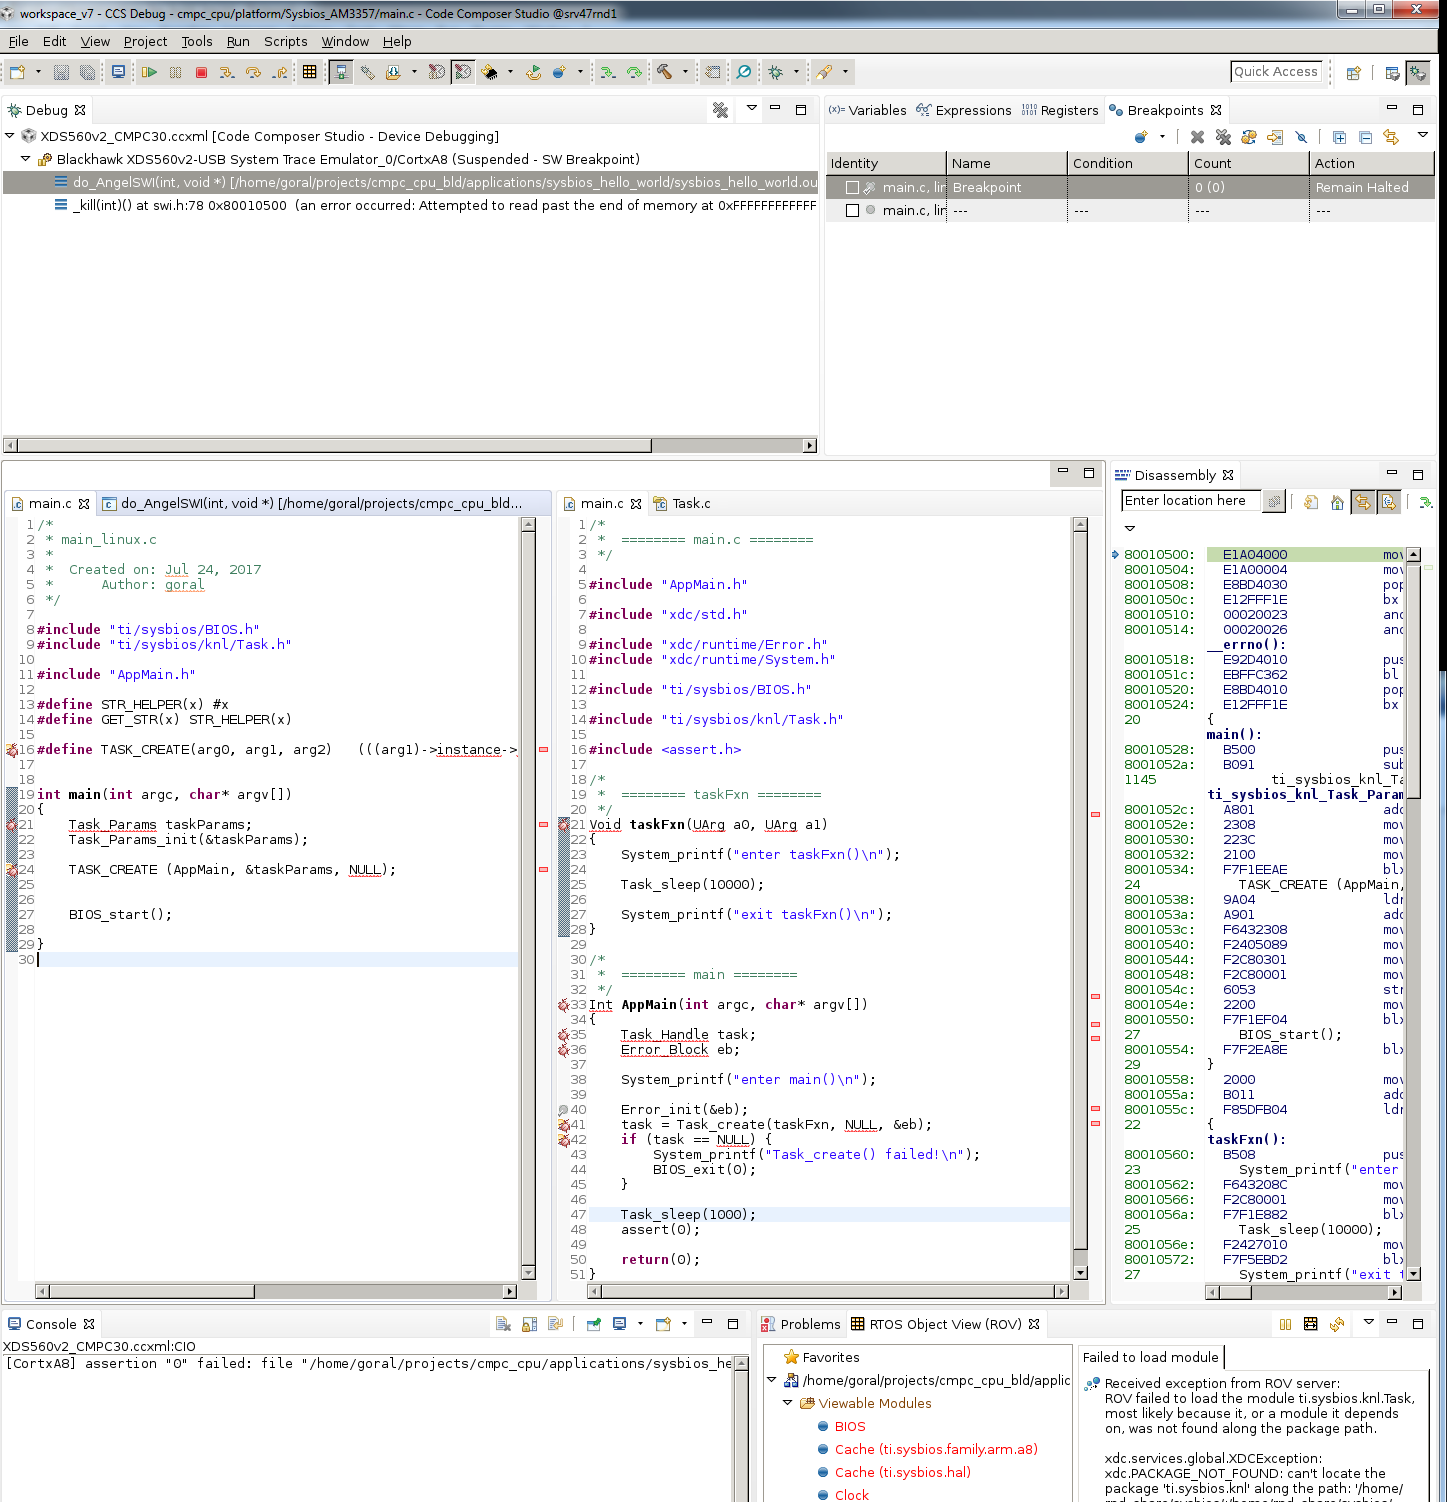The width and height of the screenshot is (1447, 1502).
Task: Toggle the Skip All Breakpoints button in main toolbar
Action: tap(462, 72)
